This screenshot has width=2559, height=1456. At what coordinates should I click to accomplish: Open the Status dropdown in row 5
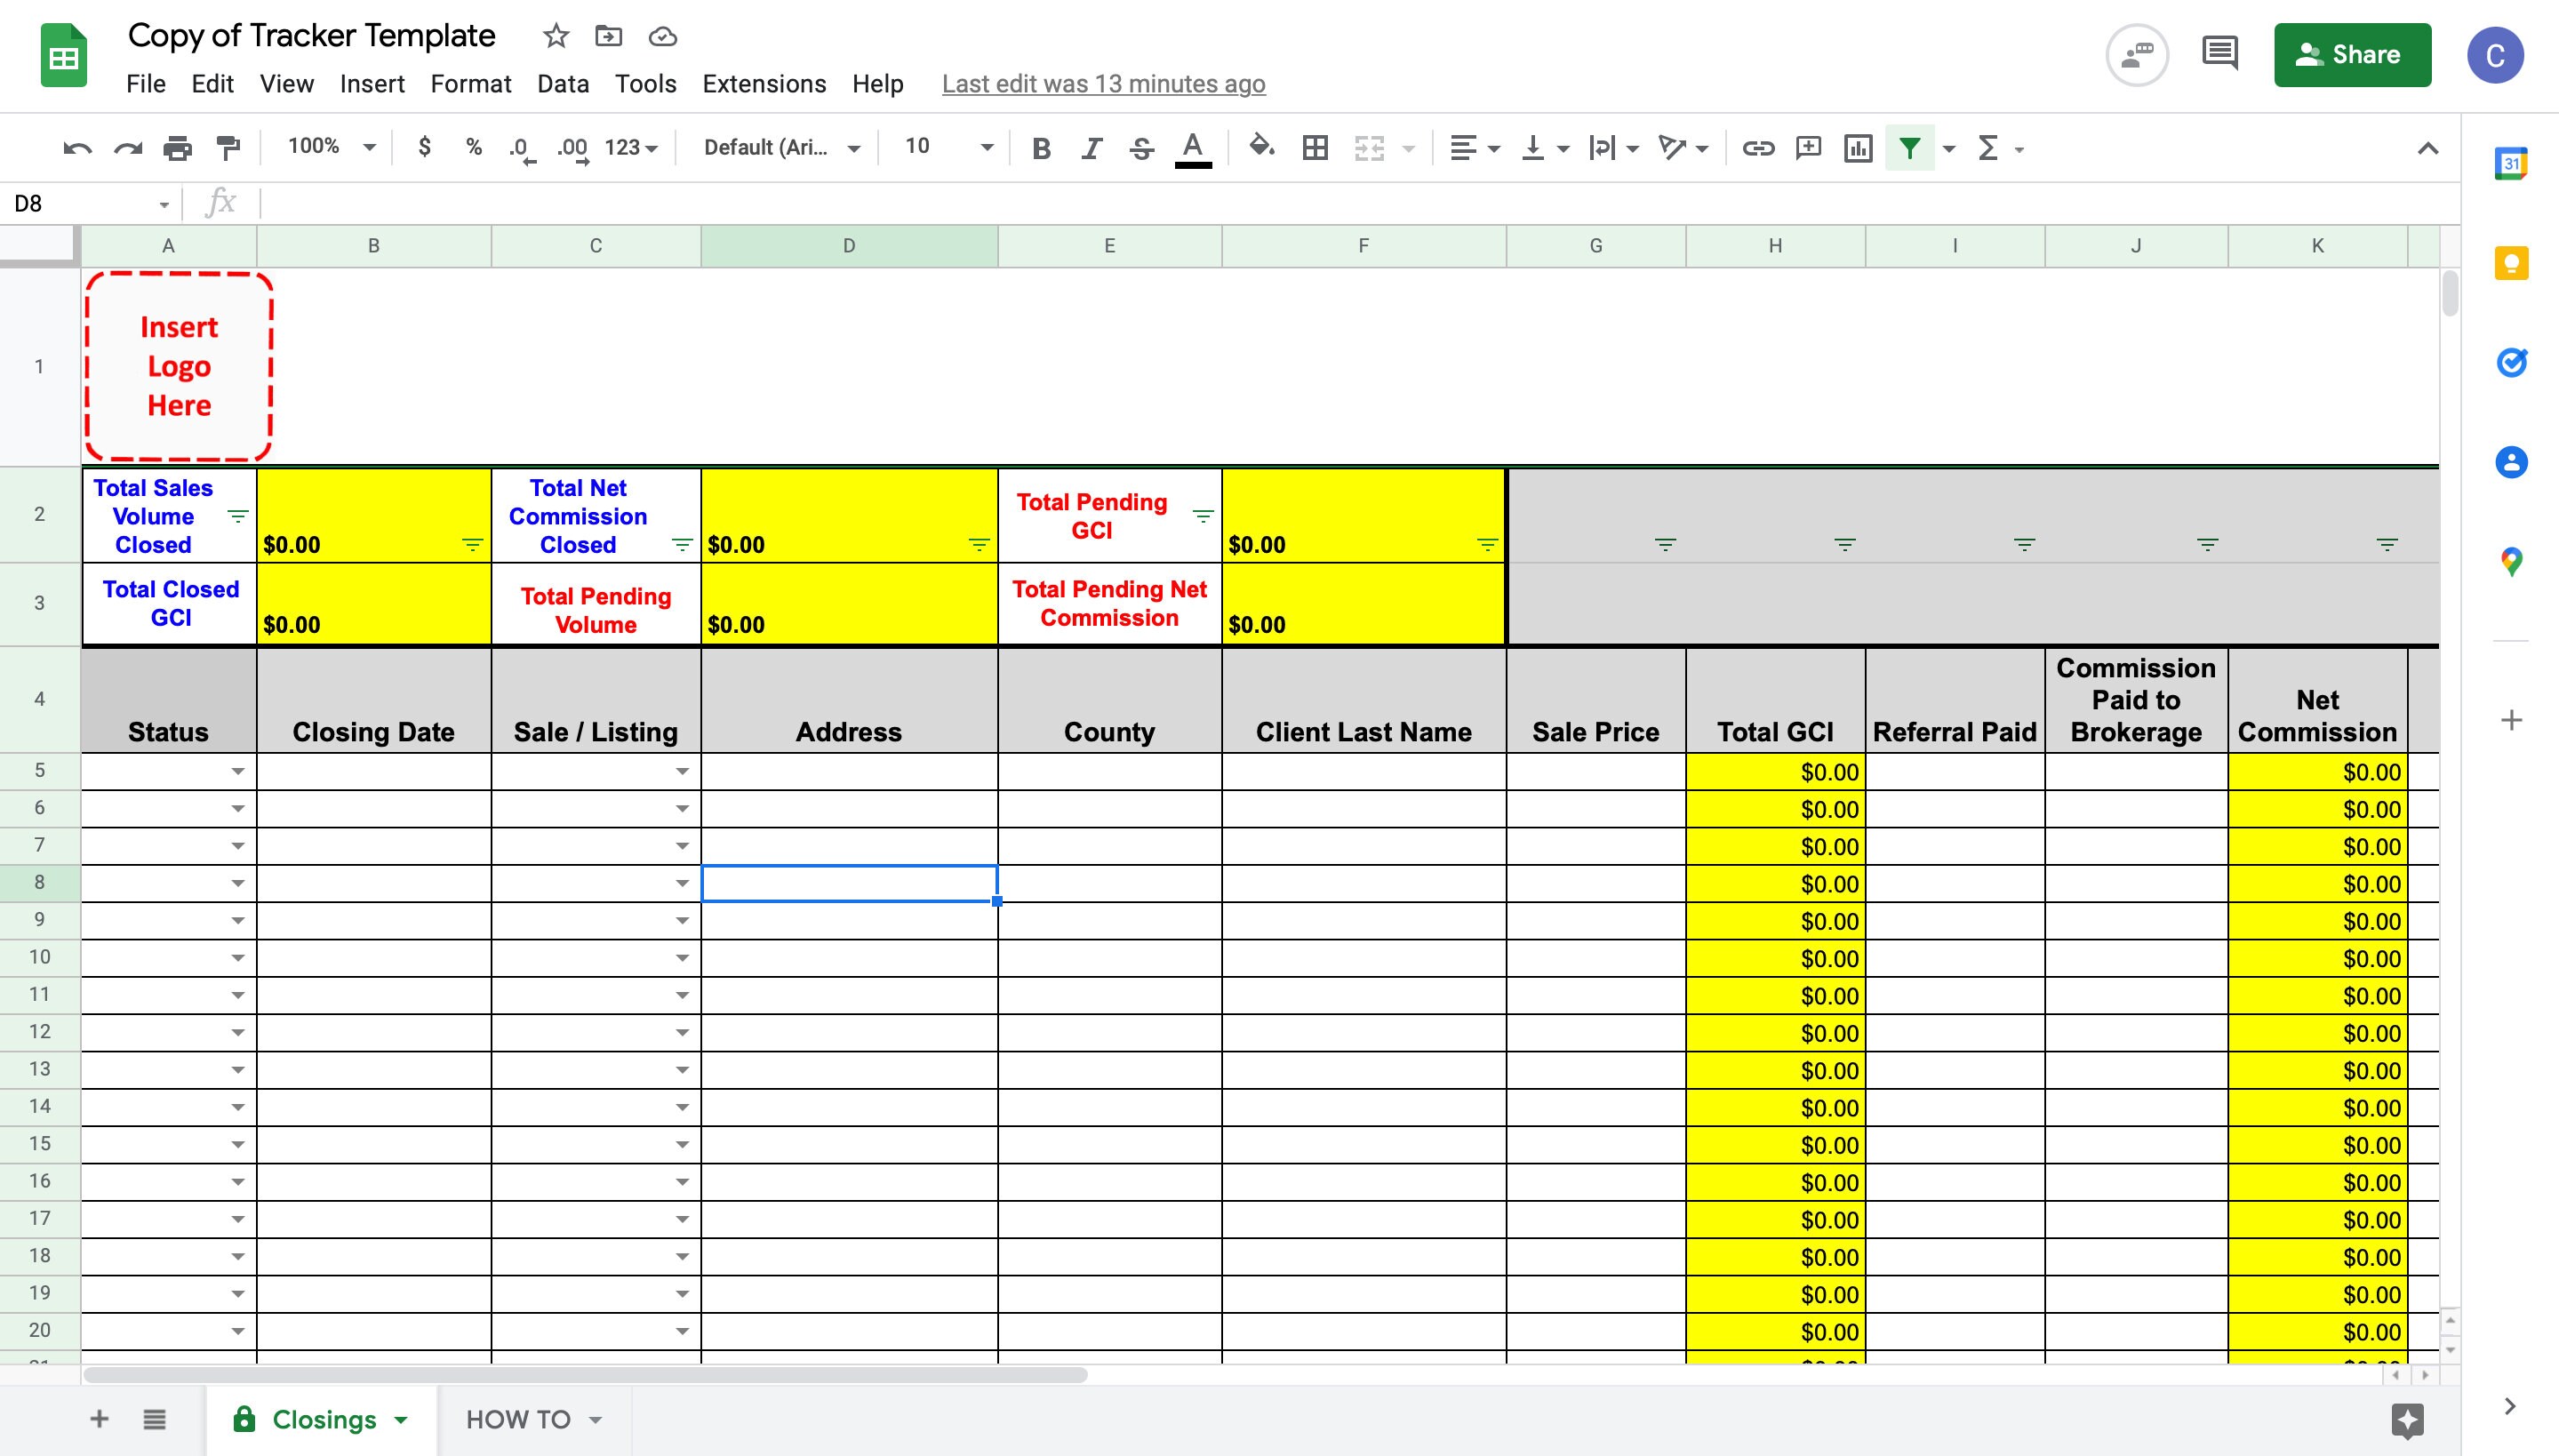[x=238, y=770]
